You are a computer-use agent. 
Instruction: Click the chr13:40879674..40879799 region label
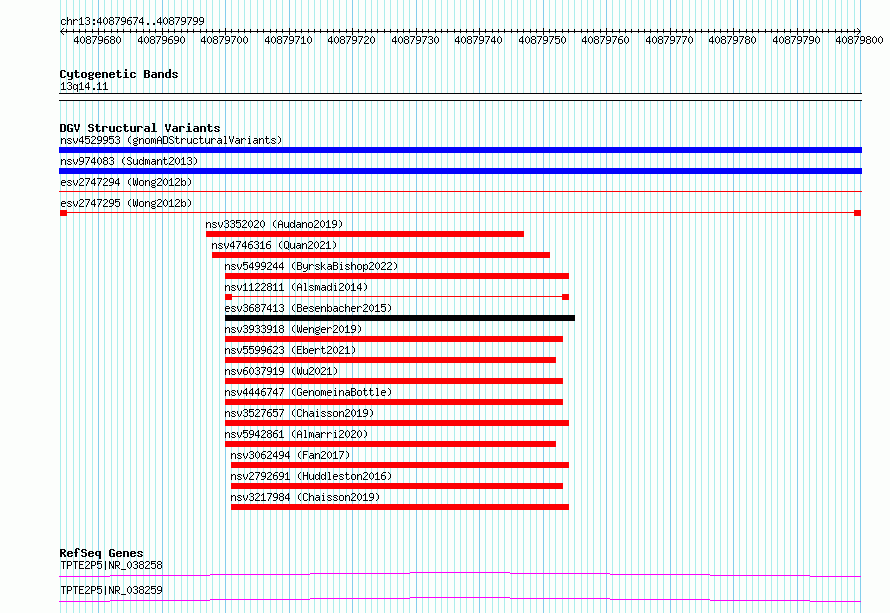click(x=132, y=21)
